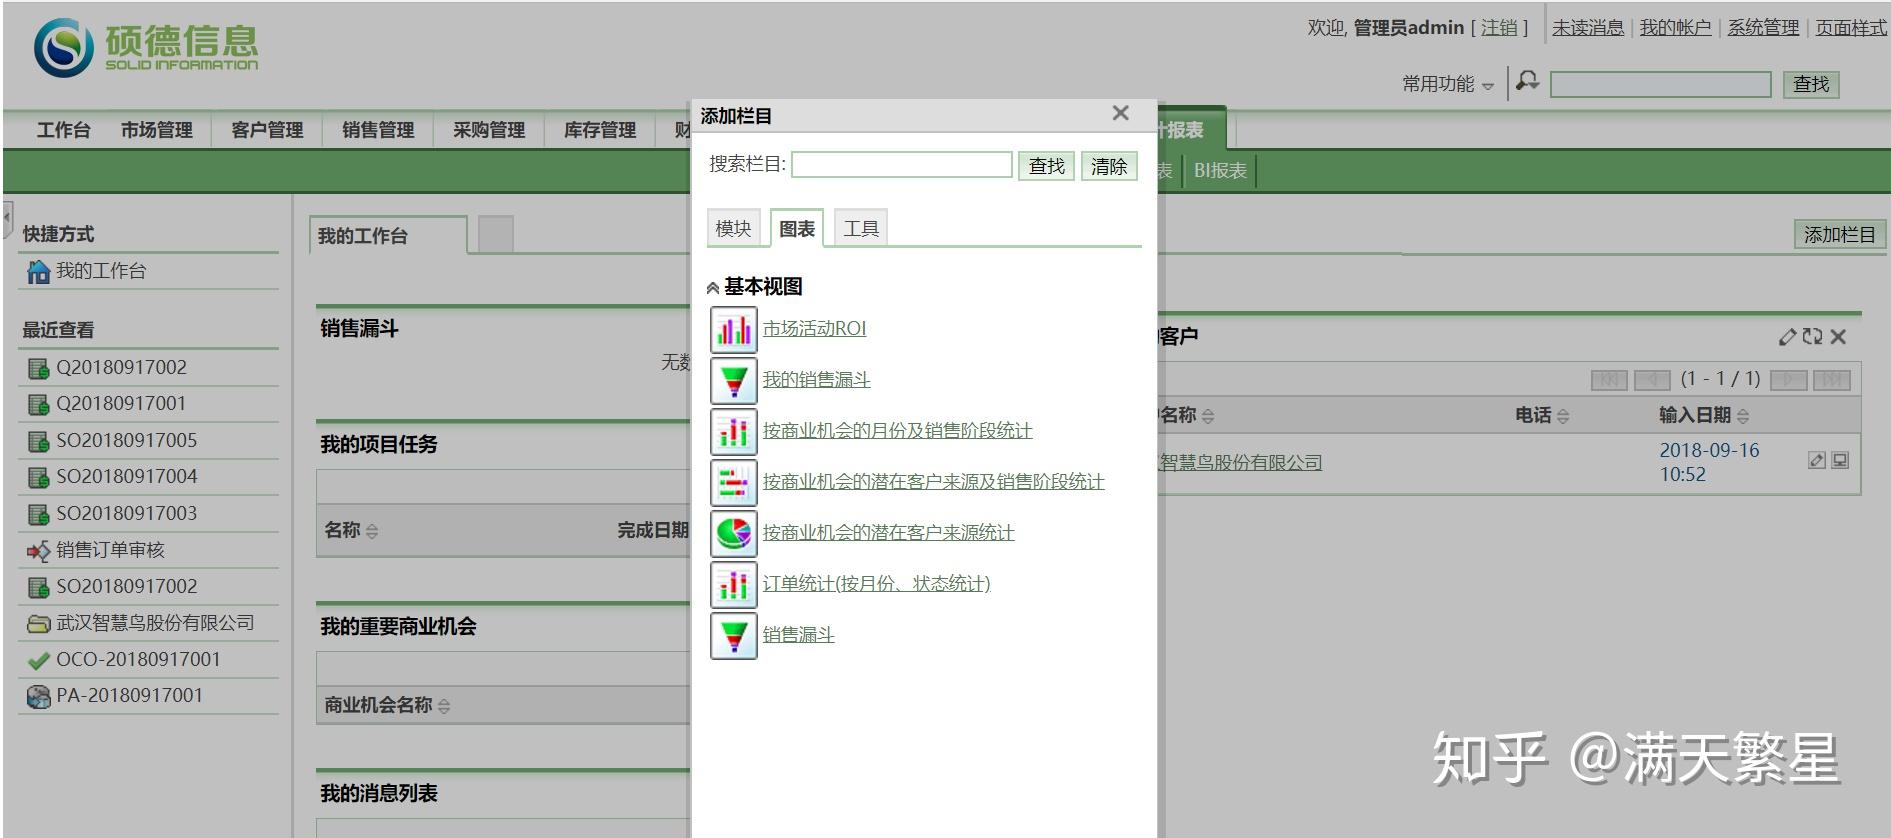Click the order icon for SO20180917003
This screenshot has height=838, width=1891.
click(38, 514)
